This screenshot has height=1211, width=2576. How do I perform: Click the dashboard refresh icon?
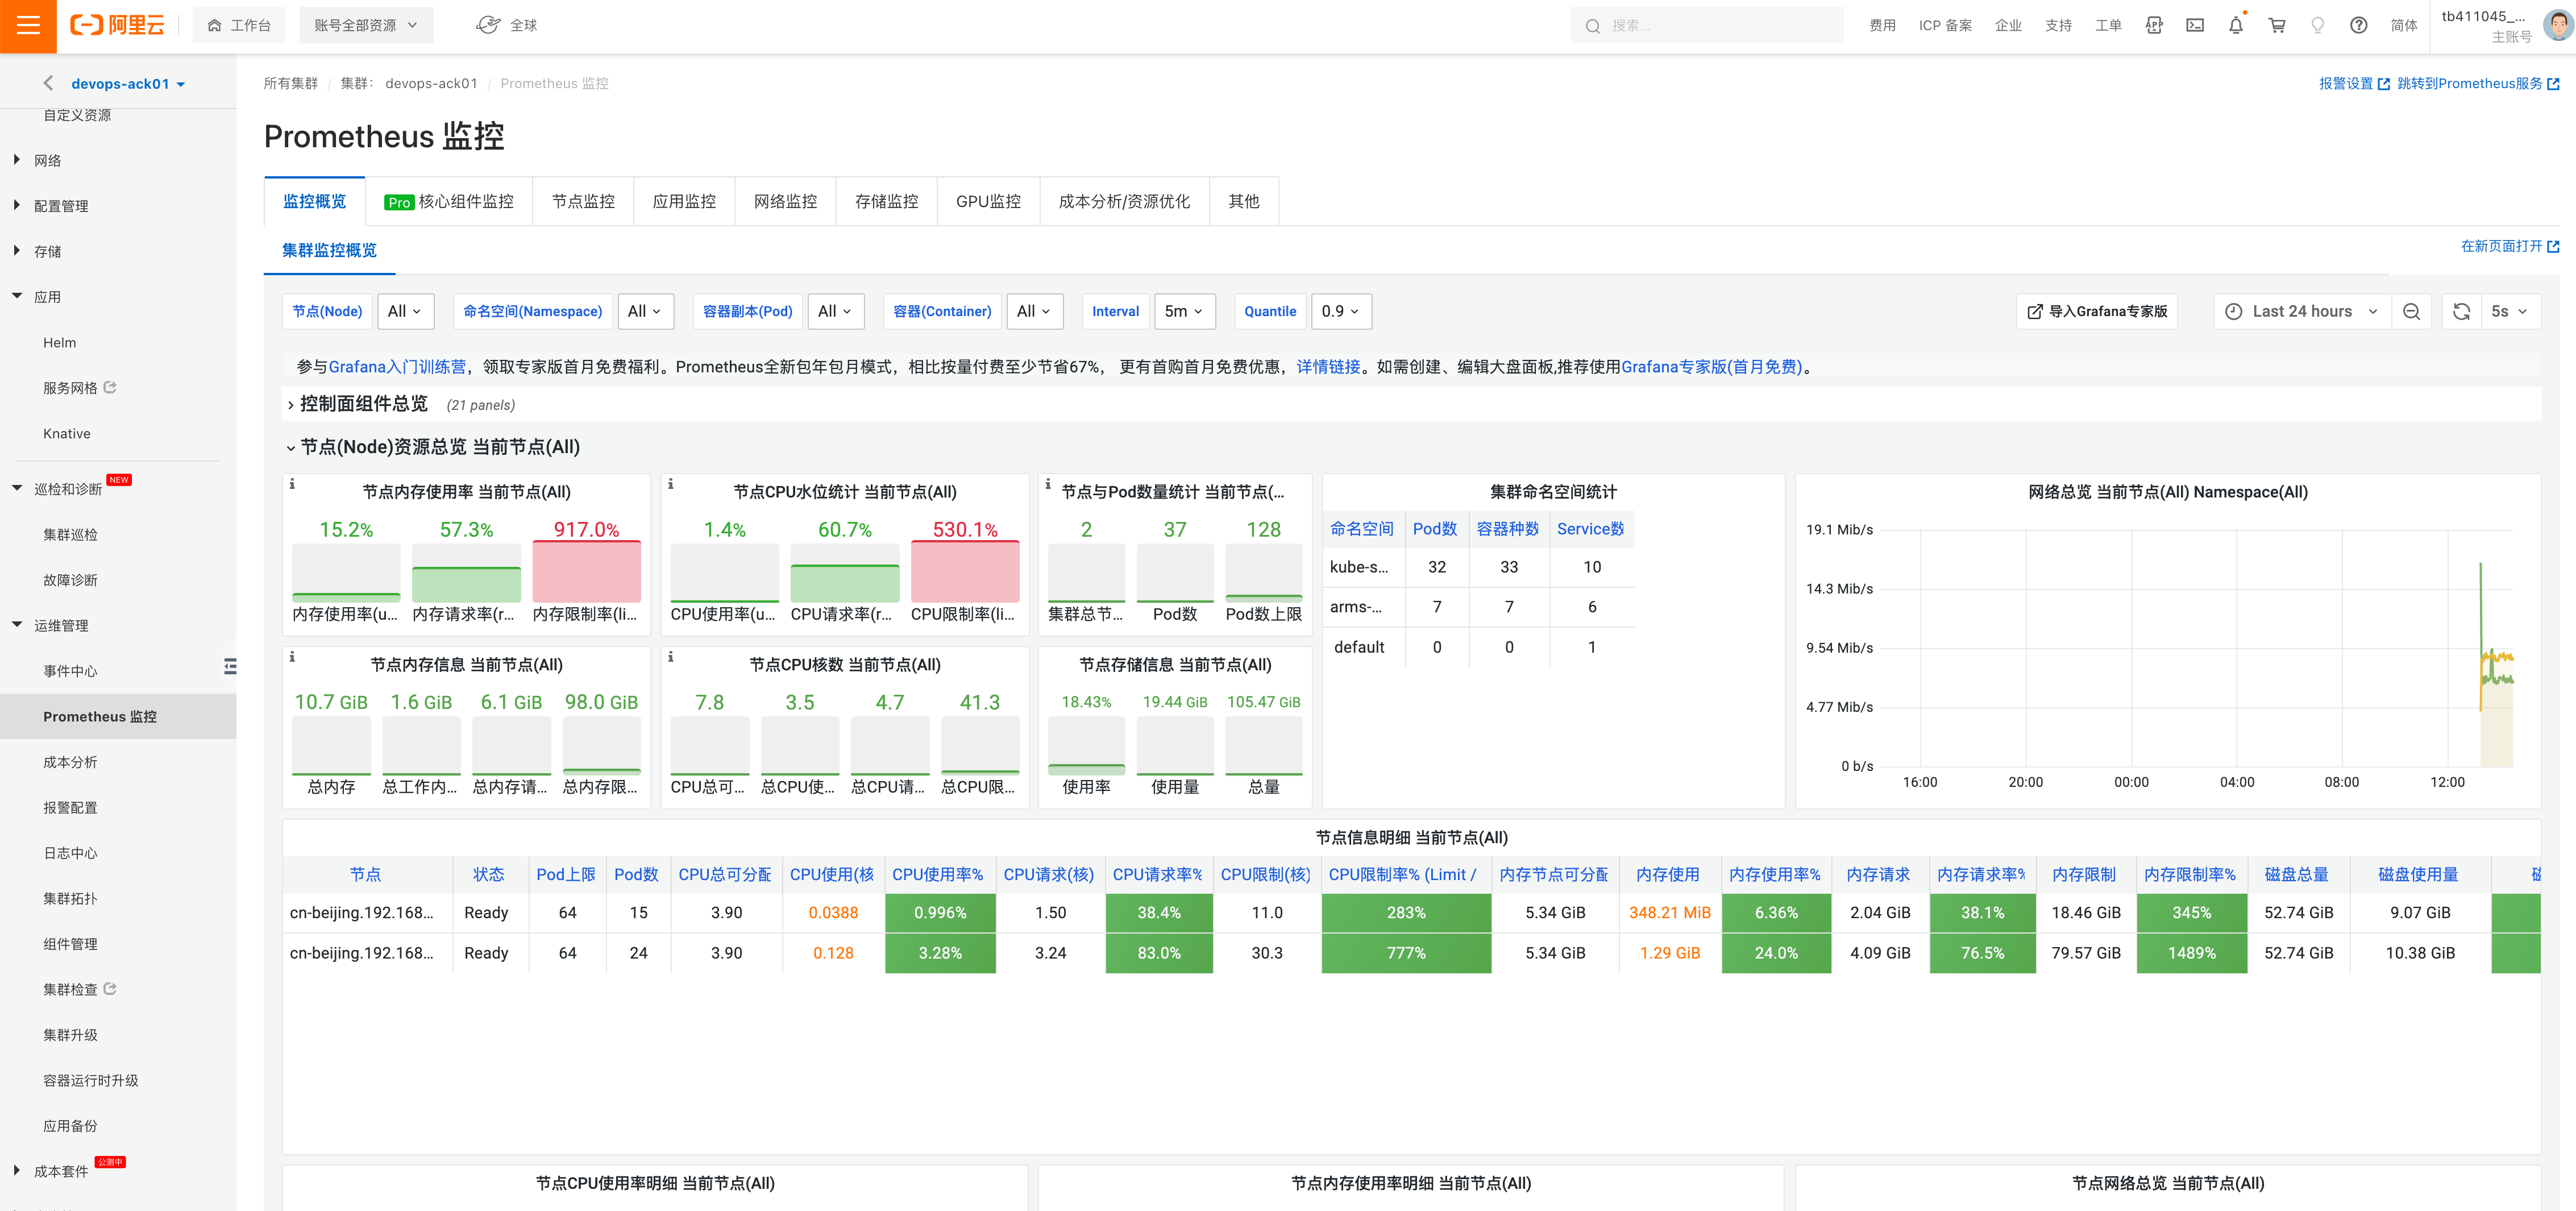point(2461,311)
